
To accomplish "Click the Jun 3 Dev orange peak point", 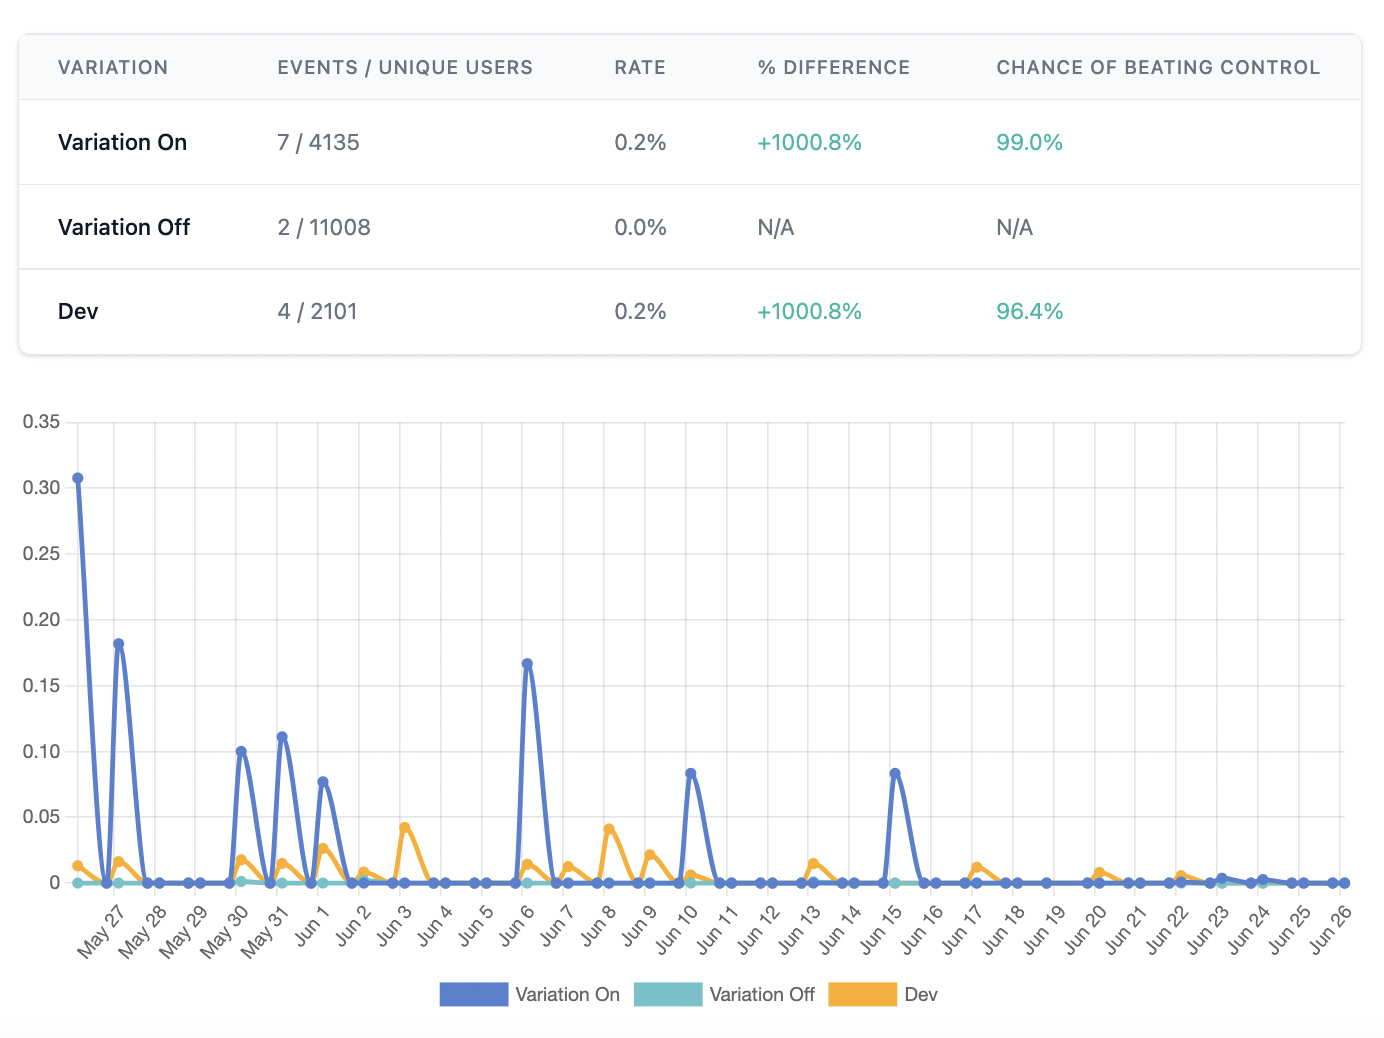I will click(405, 828).
